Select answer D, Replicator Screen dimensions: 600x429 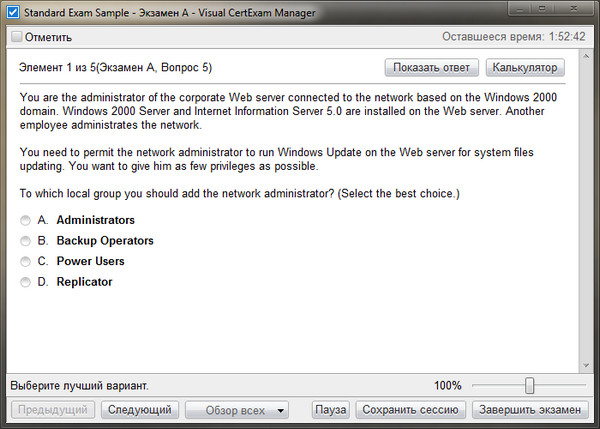(x=25, y=283)
